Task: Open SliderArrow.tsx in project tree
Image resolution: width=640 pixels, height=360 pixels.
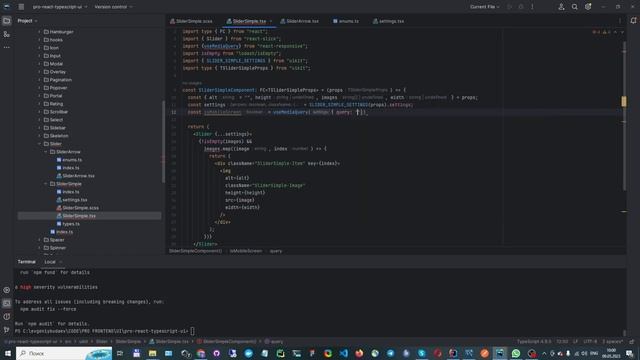Action: click(x=78, y=176)
